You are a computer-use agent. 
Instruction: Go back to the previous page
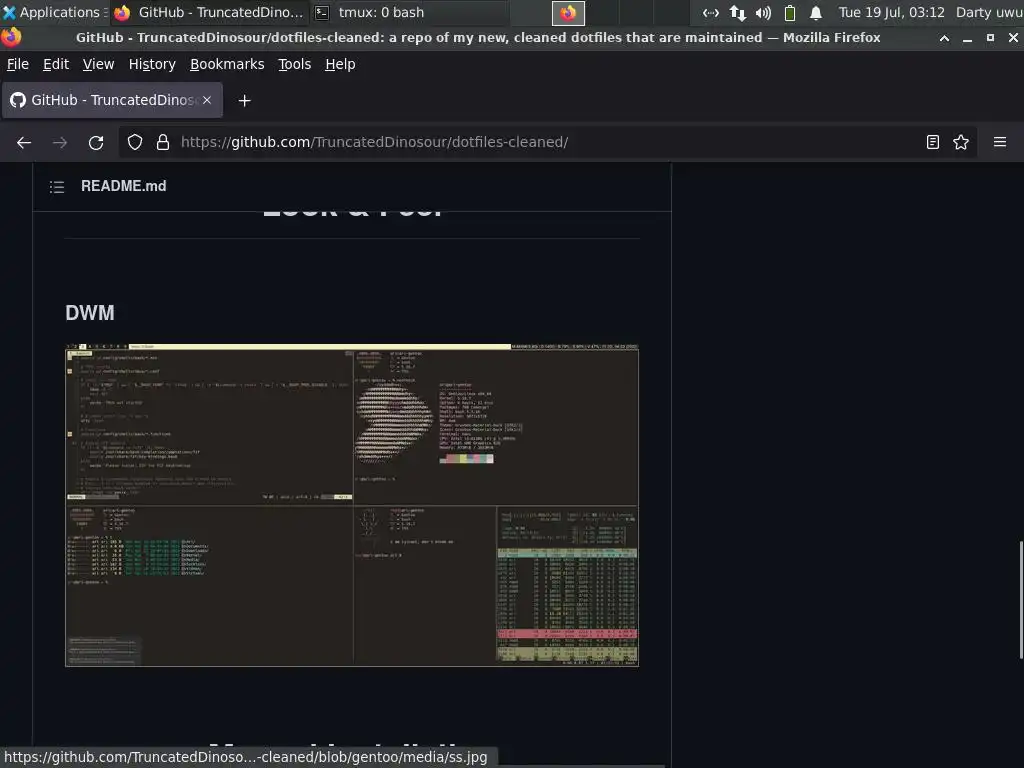tap(24, 142)
